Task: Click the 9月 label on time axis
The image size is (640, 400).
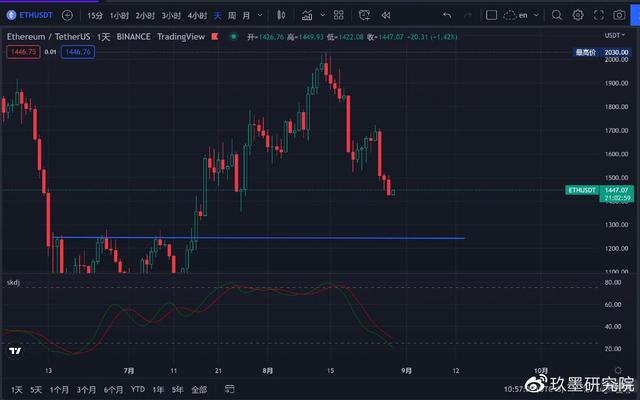Action: [407, 371]
